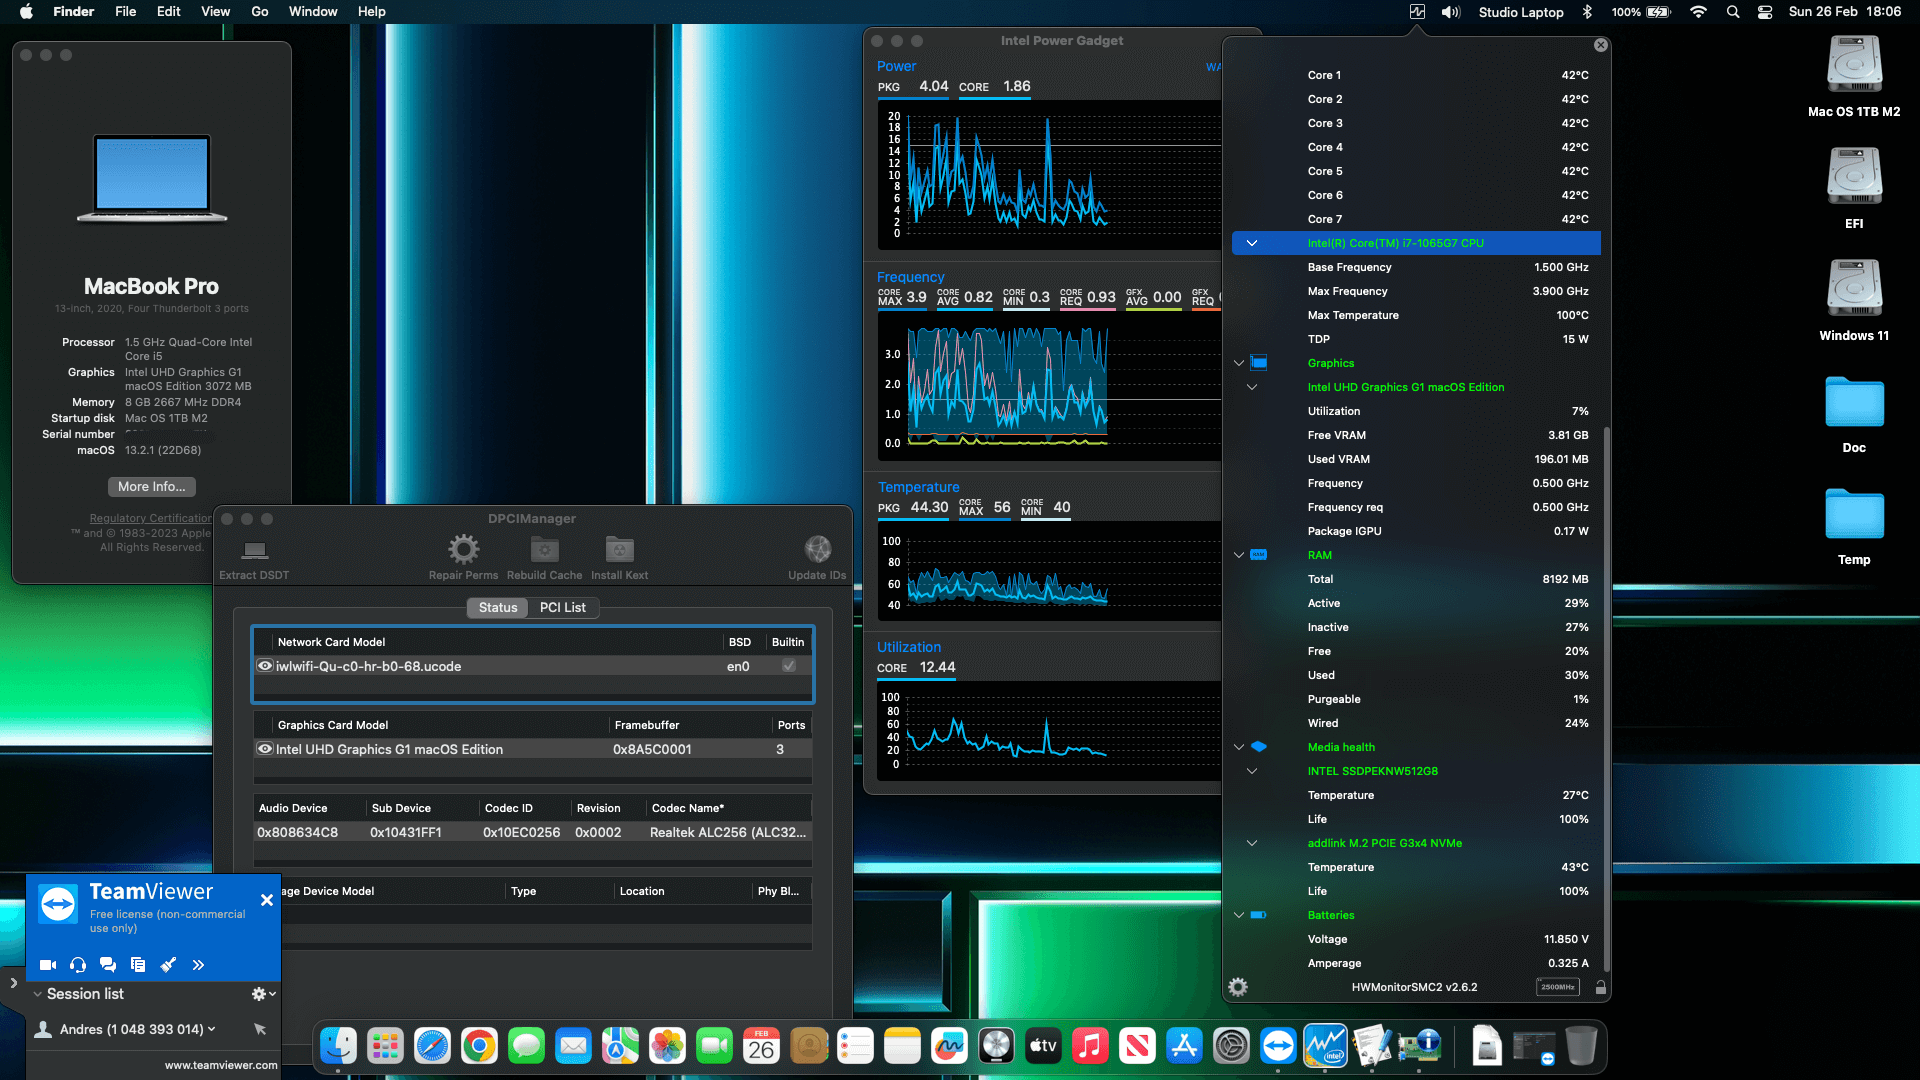The image size is (1920, 1080).
Task: Toggle eye icon for iwlwifi network card
Action: point(265,666)
